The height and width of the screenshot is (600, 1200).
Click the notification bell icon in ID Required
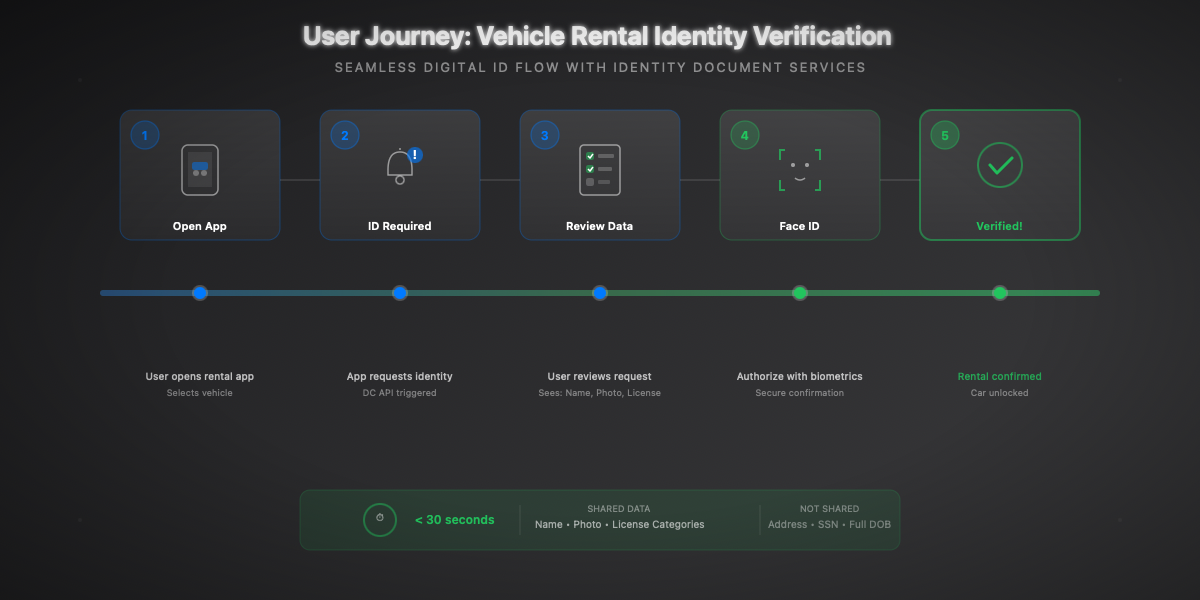click(399, 170)
